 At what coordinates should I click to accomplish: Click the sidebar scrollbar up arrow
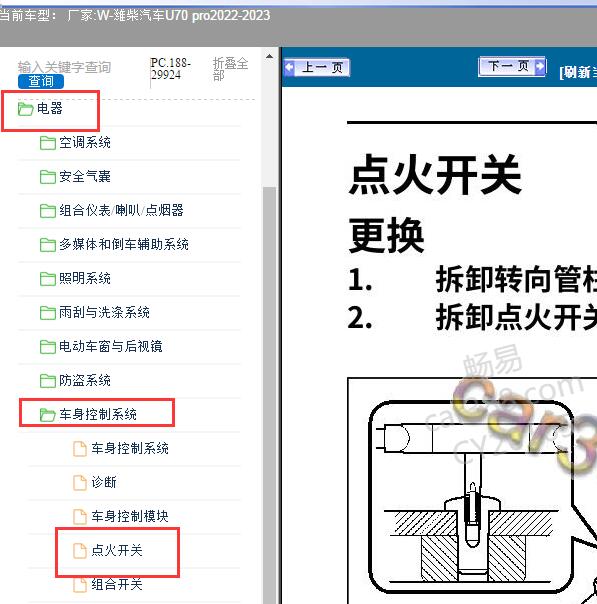tap(270, 56)
